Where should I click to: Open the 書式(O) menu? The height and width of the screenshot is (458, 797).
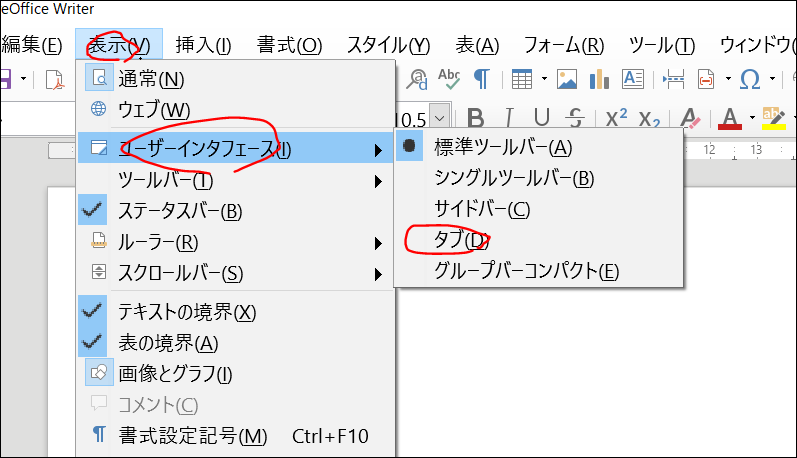(289, 45)
